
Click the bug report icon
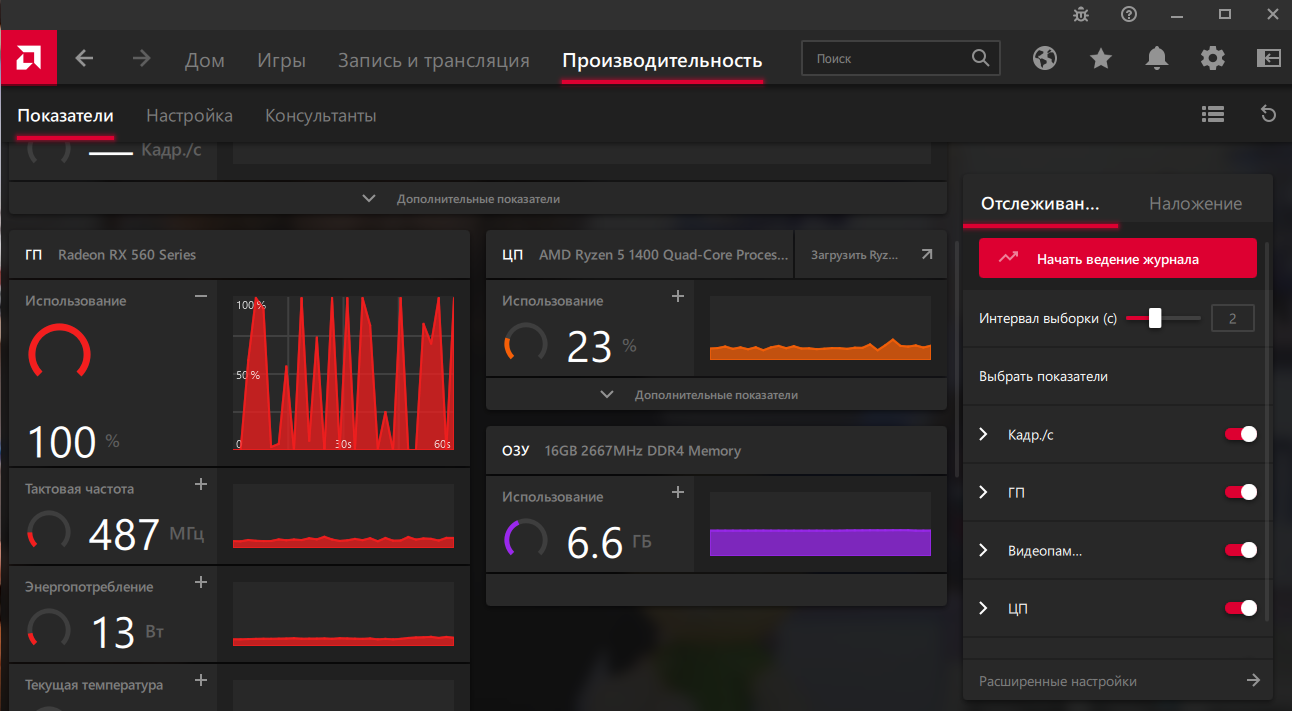point(1081,14)
